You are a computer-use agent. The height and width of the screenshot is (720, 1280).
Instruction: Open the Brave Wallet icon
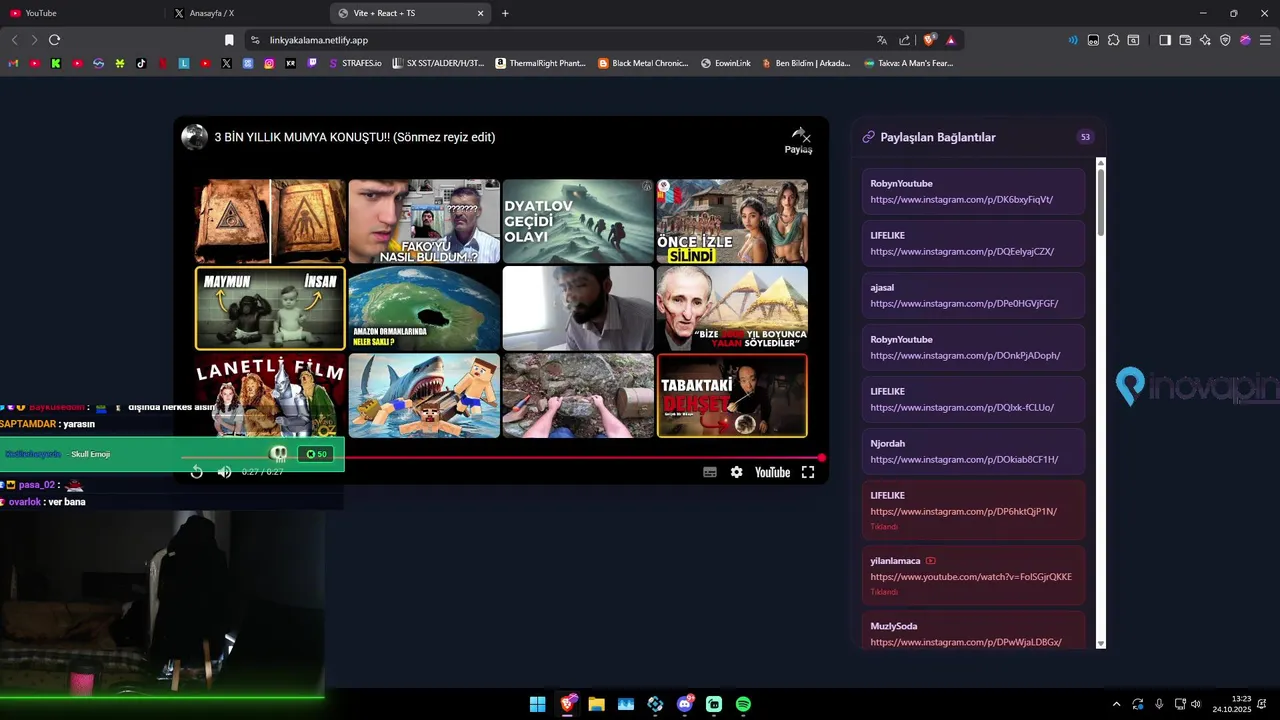(1185, 40)
